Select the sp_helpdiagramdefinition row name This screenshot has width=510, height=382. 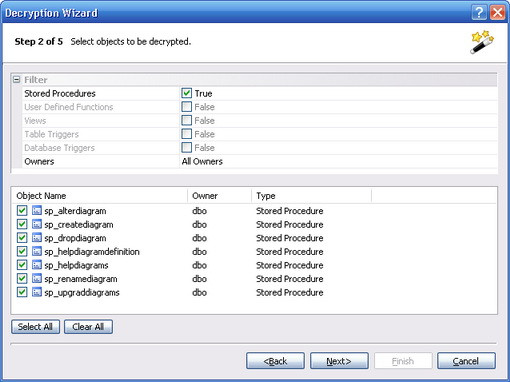(92, 252)
